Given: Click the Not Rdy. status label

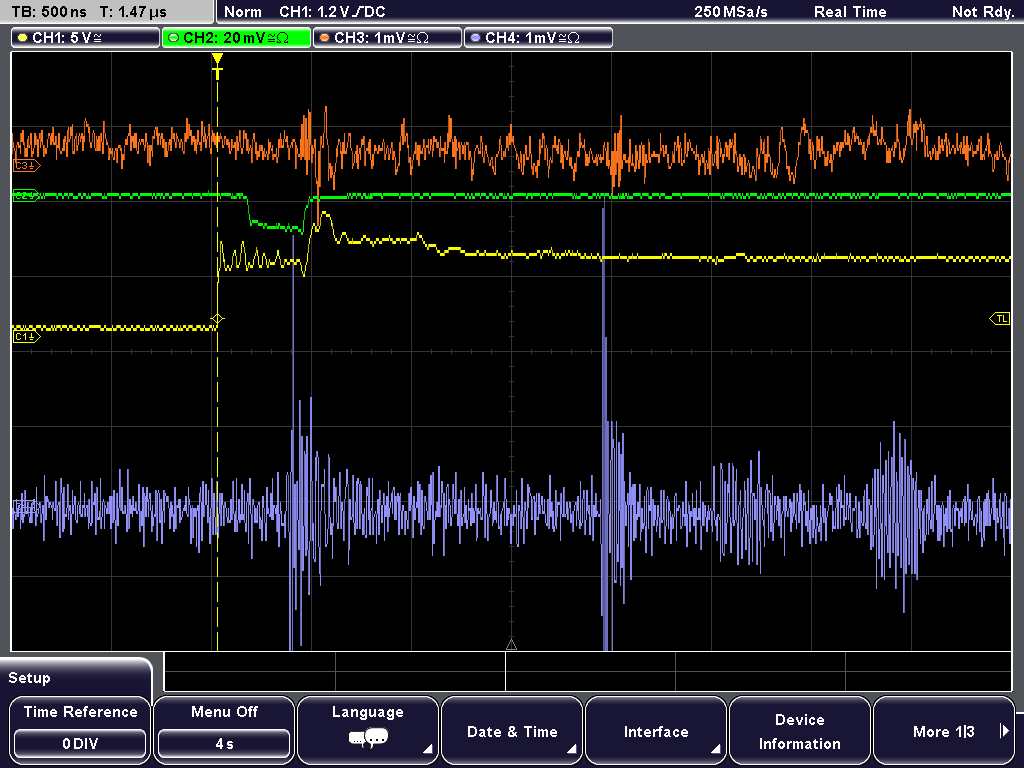Looking at the screenshot, I should 983,12.
